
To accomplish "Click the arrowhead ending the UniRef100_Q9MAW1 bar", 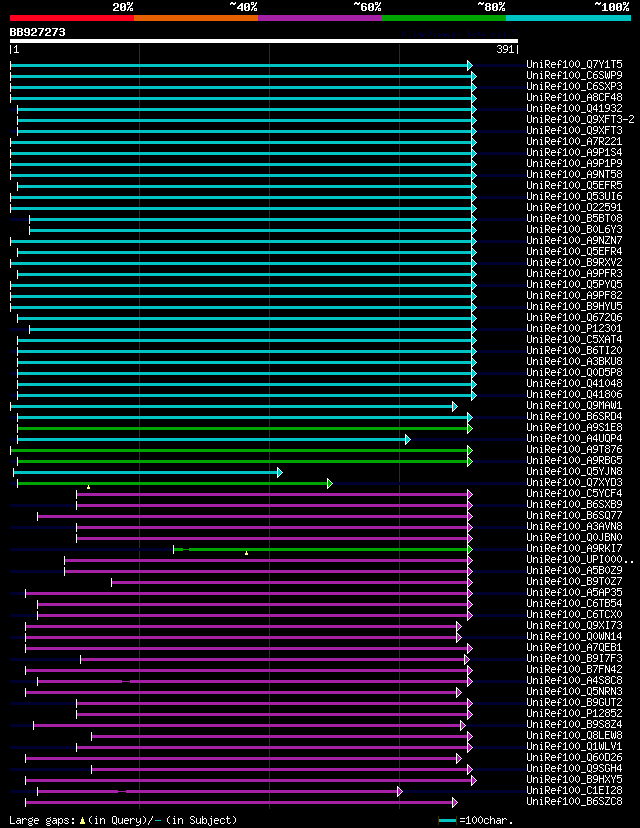I will (x=455, y=407).
